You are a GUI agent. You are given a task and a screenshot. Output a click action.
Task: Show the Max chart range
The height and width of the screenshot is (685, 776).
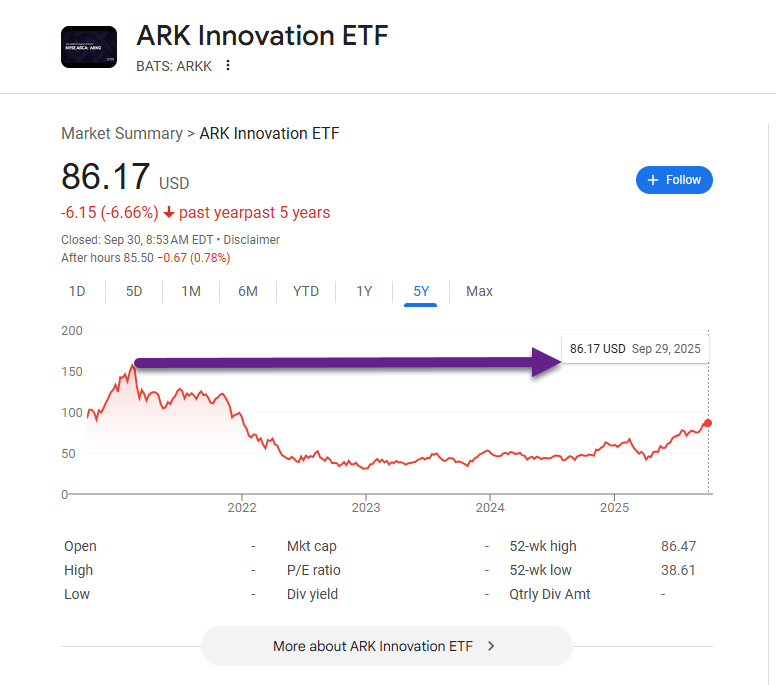[x=479, y=291]
